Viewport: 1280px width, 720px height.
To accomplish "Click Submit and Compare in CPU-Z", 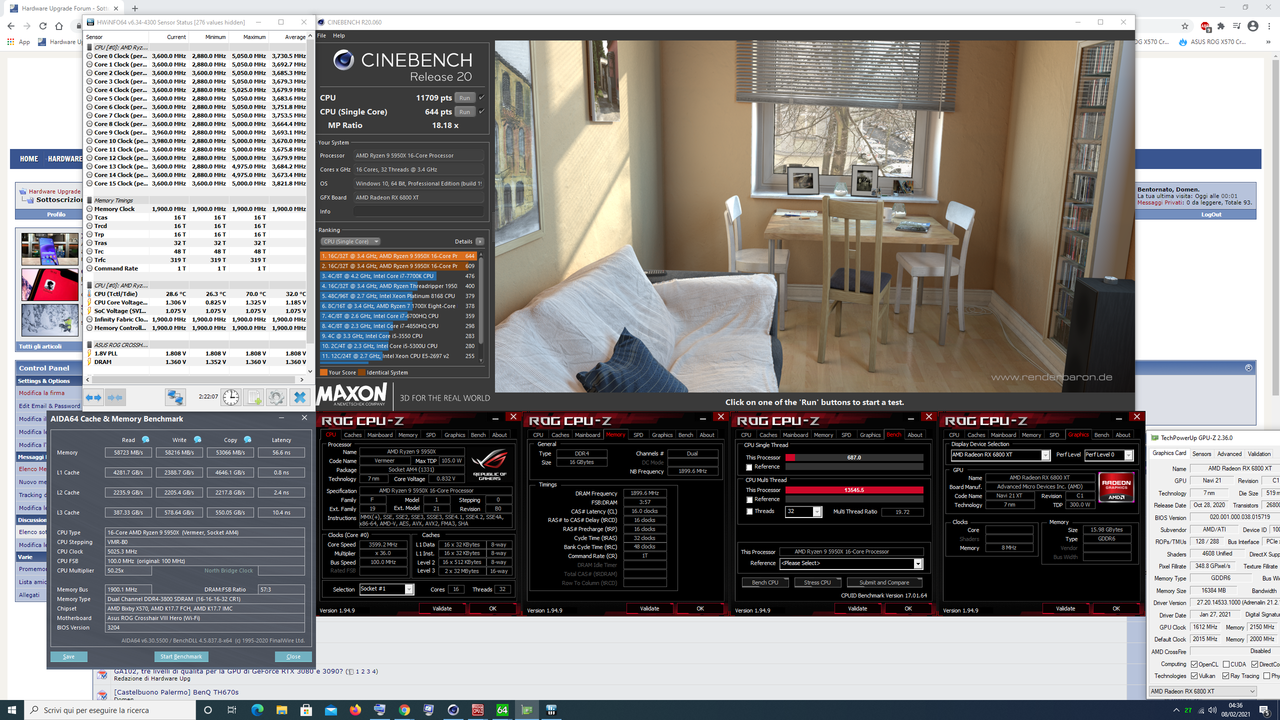I will [x=884, y=582].
